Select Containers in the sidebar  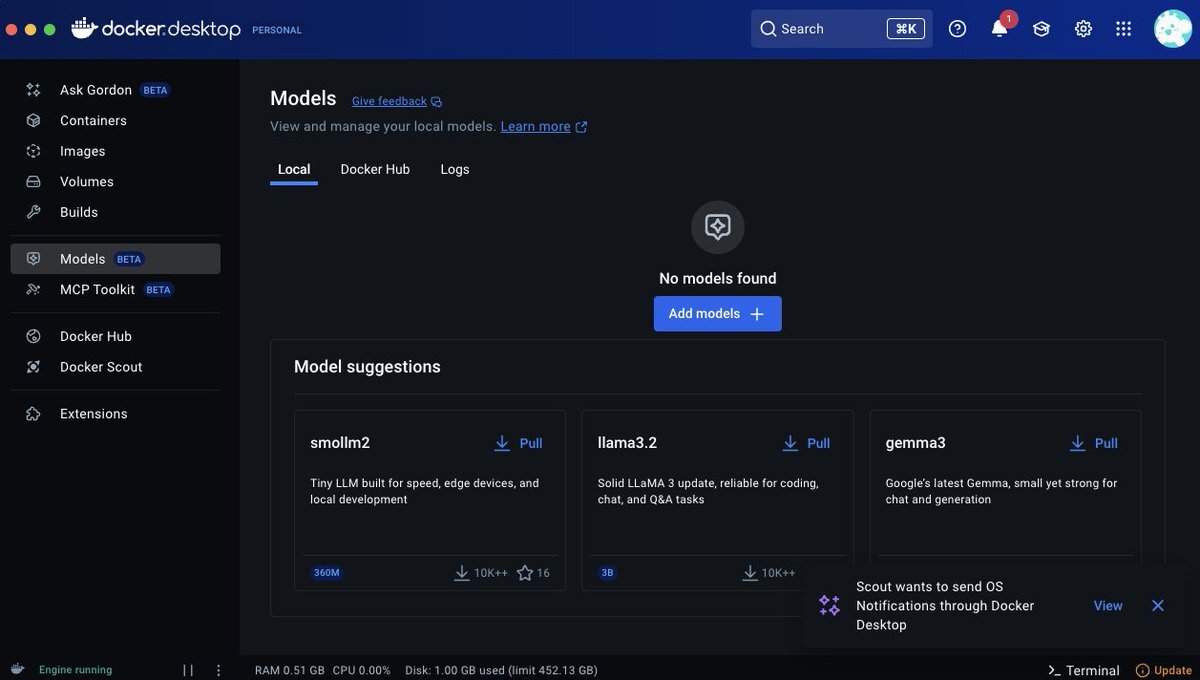[115, 120]
